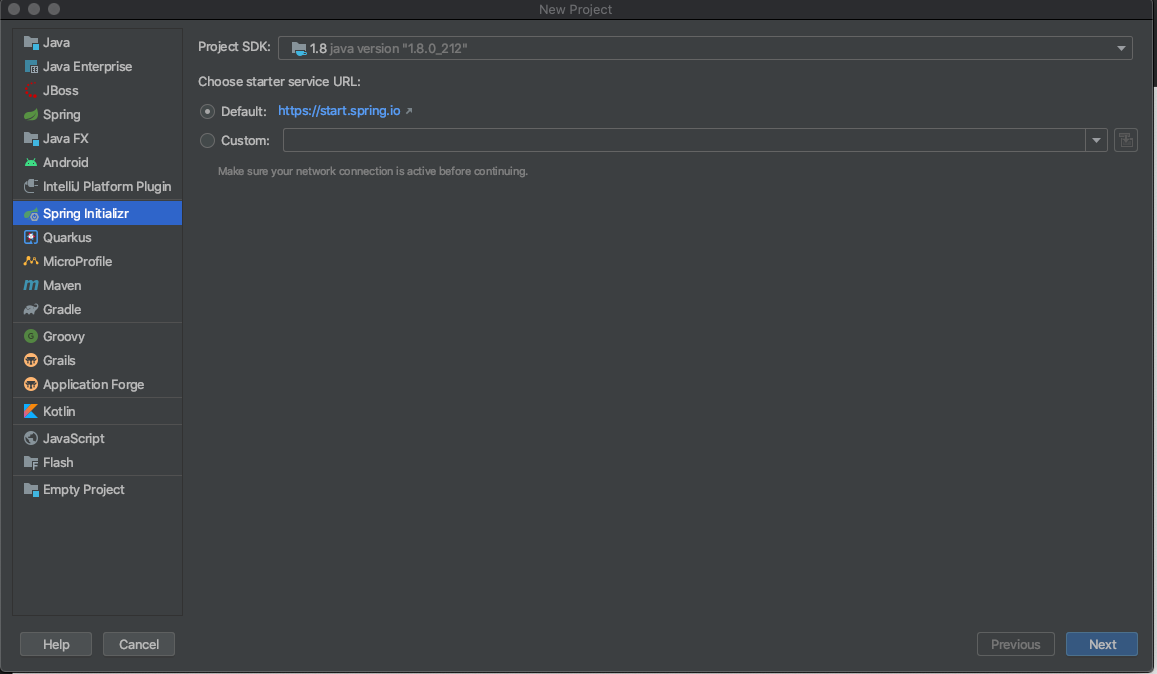Viewport: 1157px width, 674px height.
Task: Click the Flash label
Action: [58, 463]
